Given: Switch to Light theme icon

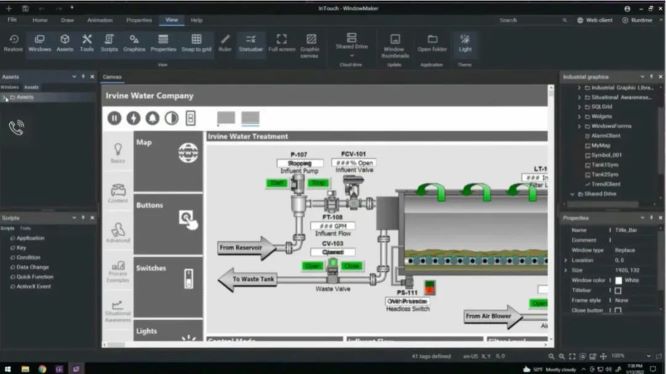Looking at the screenshot, I should [x=465, y=43].
